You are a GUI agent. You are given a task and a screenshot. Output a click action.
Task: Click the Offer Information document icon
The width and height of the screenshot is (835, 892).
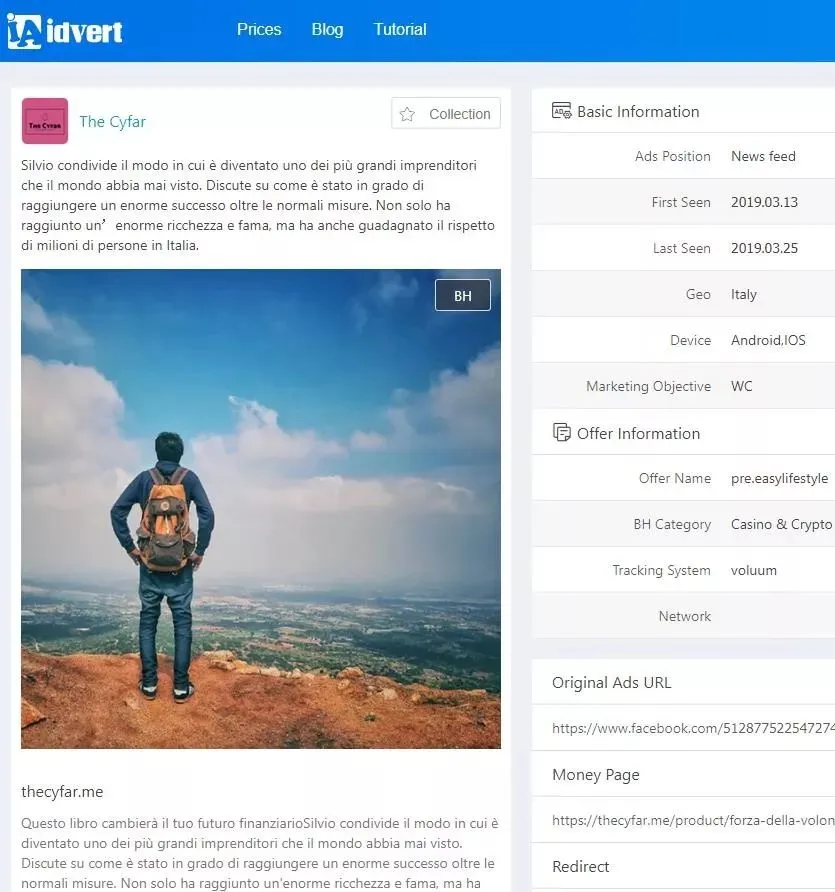pyautogui.click(x=561, y=432)
